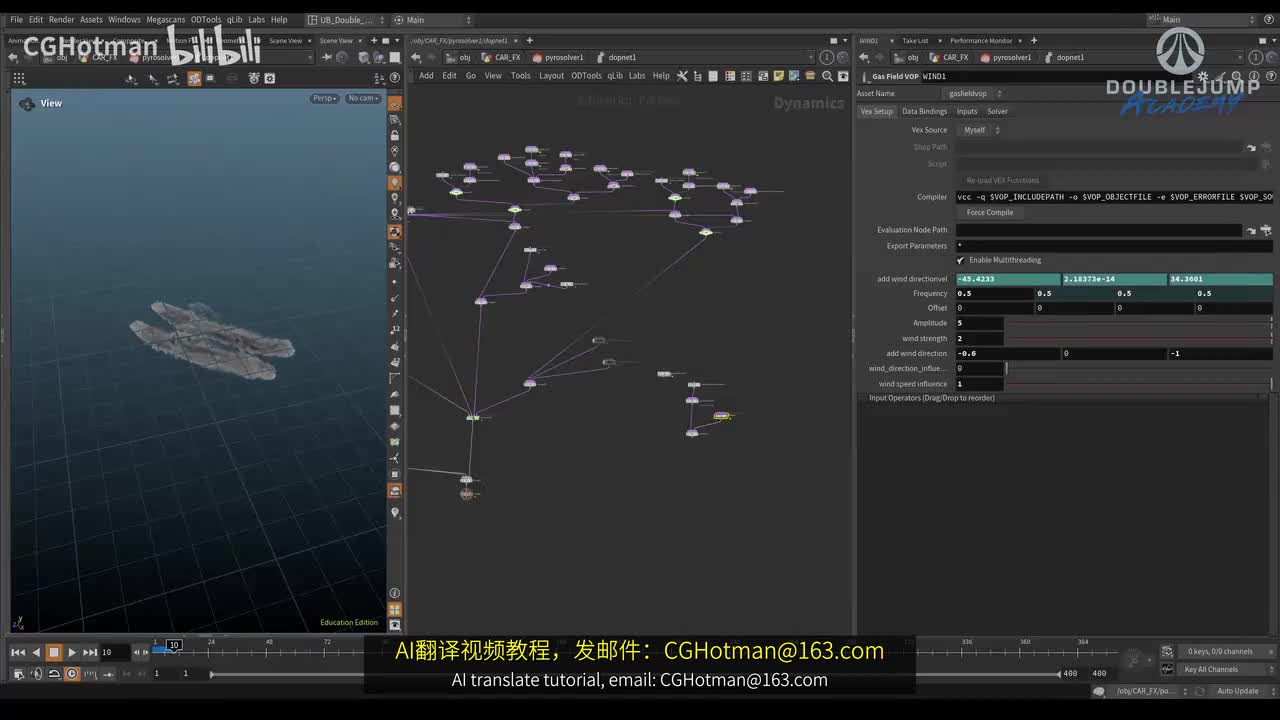Play the timeline forward

point(72,652)
